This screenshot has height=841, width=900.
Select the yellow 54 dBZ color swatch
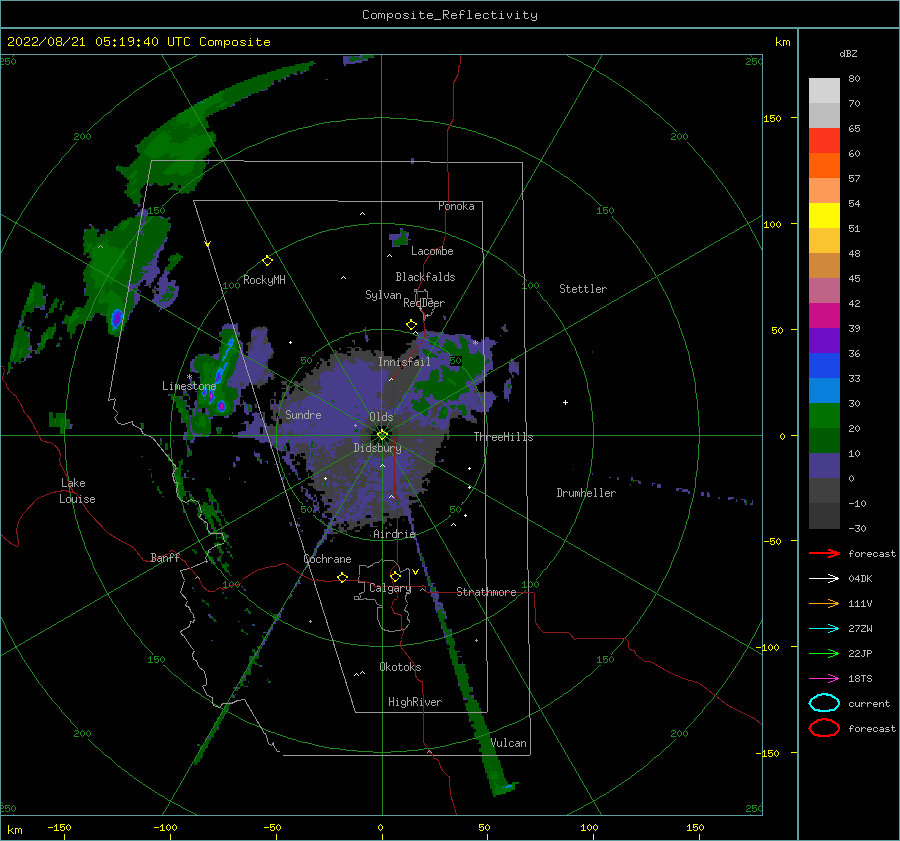pyautogui.click(x=824, y=215)
